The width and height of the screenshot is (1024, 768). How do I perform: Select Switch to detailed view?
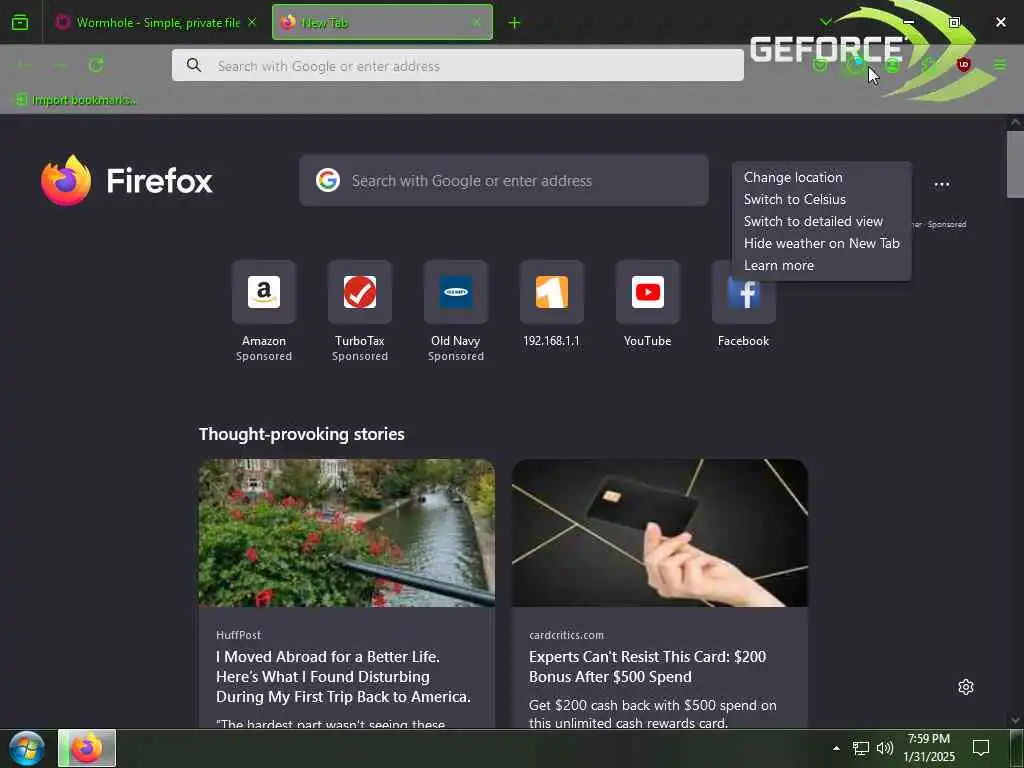(x=813, y=221)
